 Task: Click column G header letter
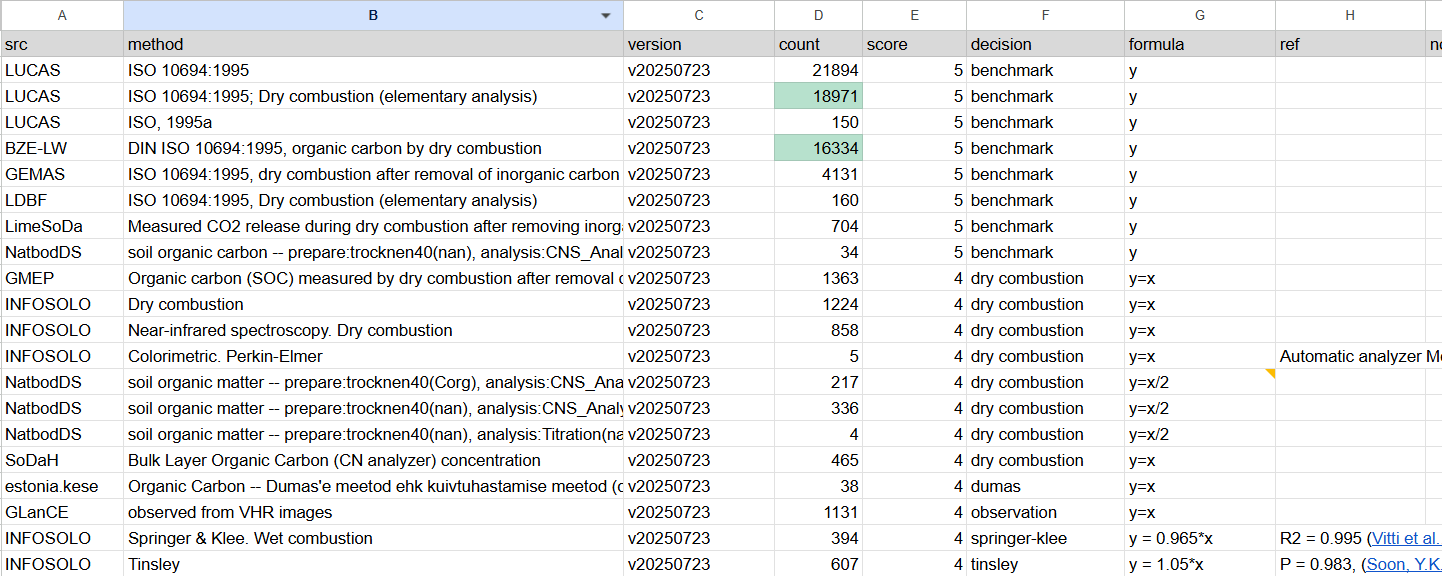[x=1199, y=15]
